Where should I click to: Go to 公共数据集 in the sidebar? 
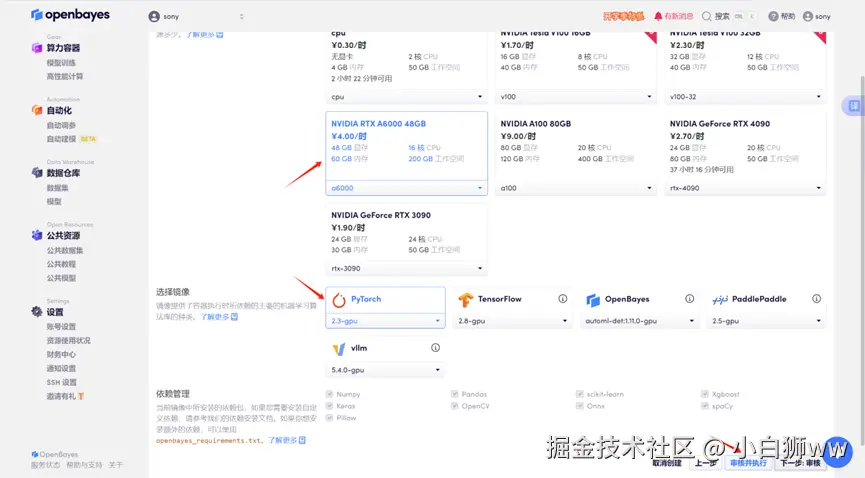[65, 250]
